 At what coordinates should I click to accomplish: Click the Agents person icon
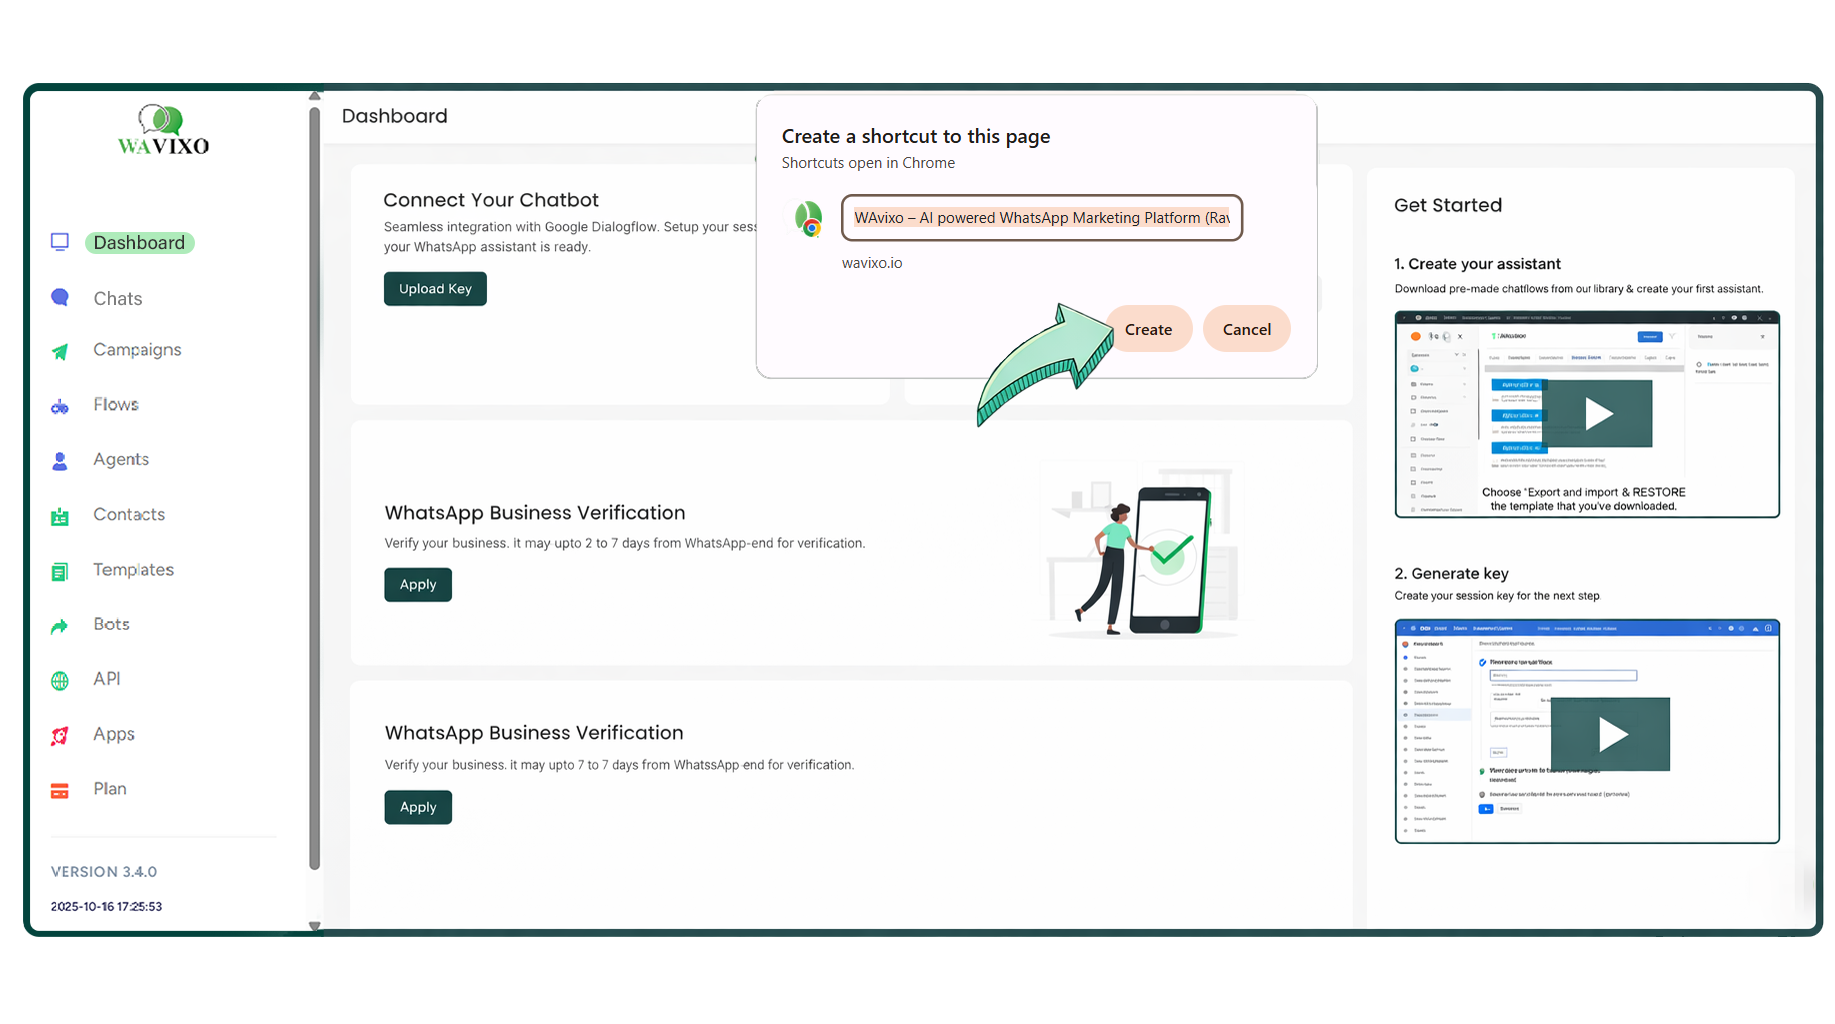click(x=60, y=461)
